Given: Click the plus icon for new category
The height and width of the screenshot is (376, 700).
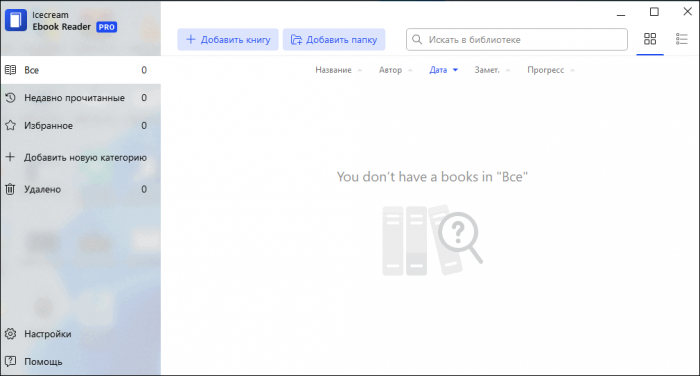Looking at the screenshot, I should tap(10, 157).
